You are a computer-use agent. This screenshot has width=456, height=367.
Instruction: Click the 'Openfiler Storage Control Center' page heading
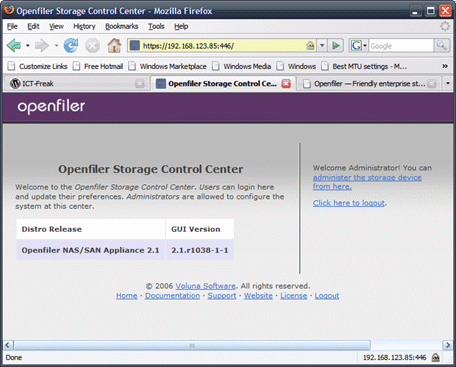tap(151, 169)
